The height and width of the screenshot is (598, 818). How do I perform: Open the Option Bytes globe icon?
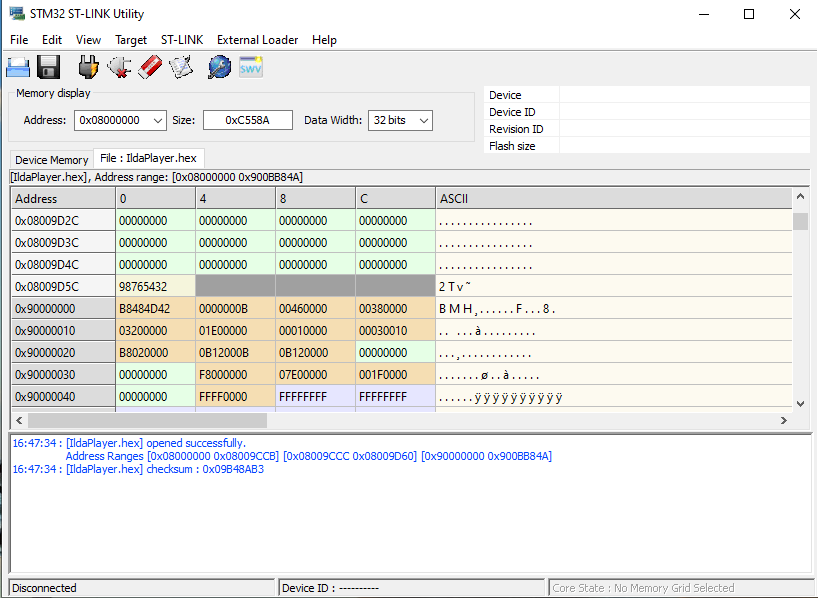point(219,67)
